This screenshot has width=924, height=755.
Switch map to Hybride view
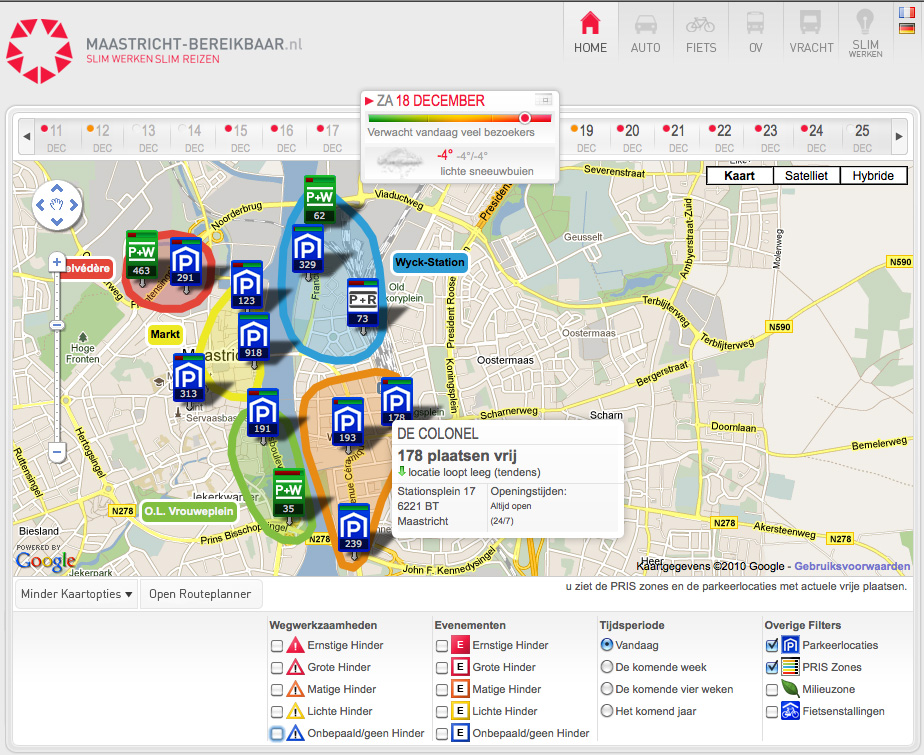click(x=873, y=176)
